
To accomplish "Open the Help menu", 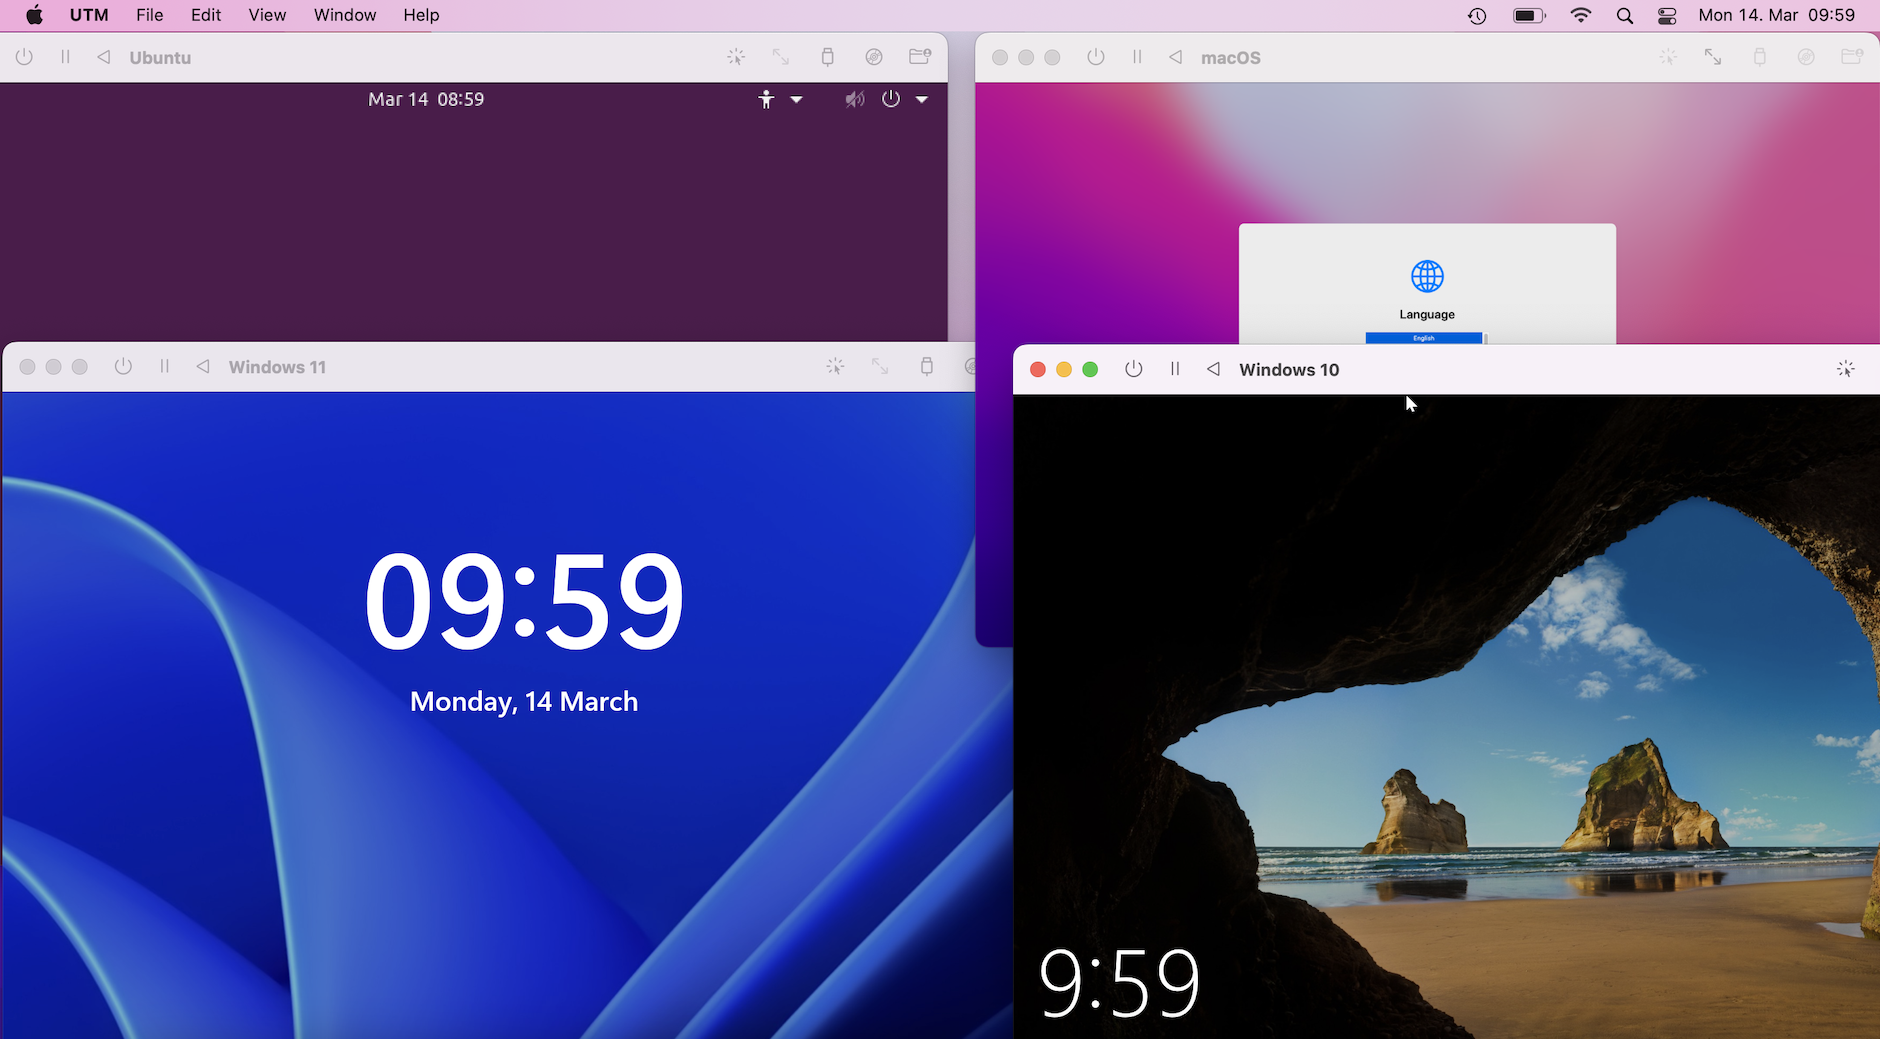I will click(421, 15).
